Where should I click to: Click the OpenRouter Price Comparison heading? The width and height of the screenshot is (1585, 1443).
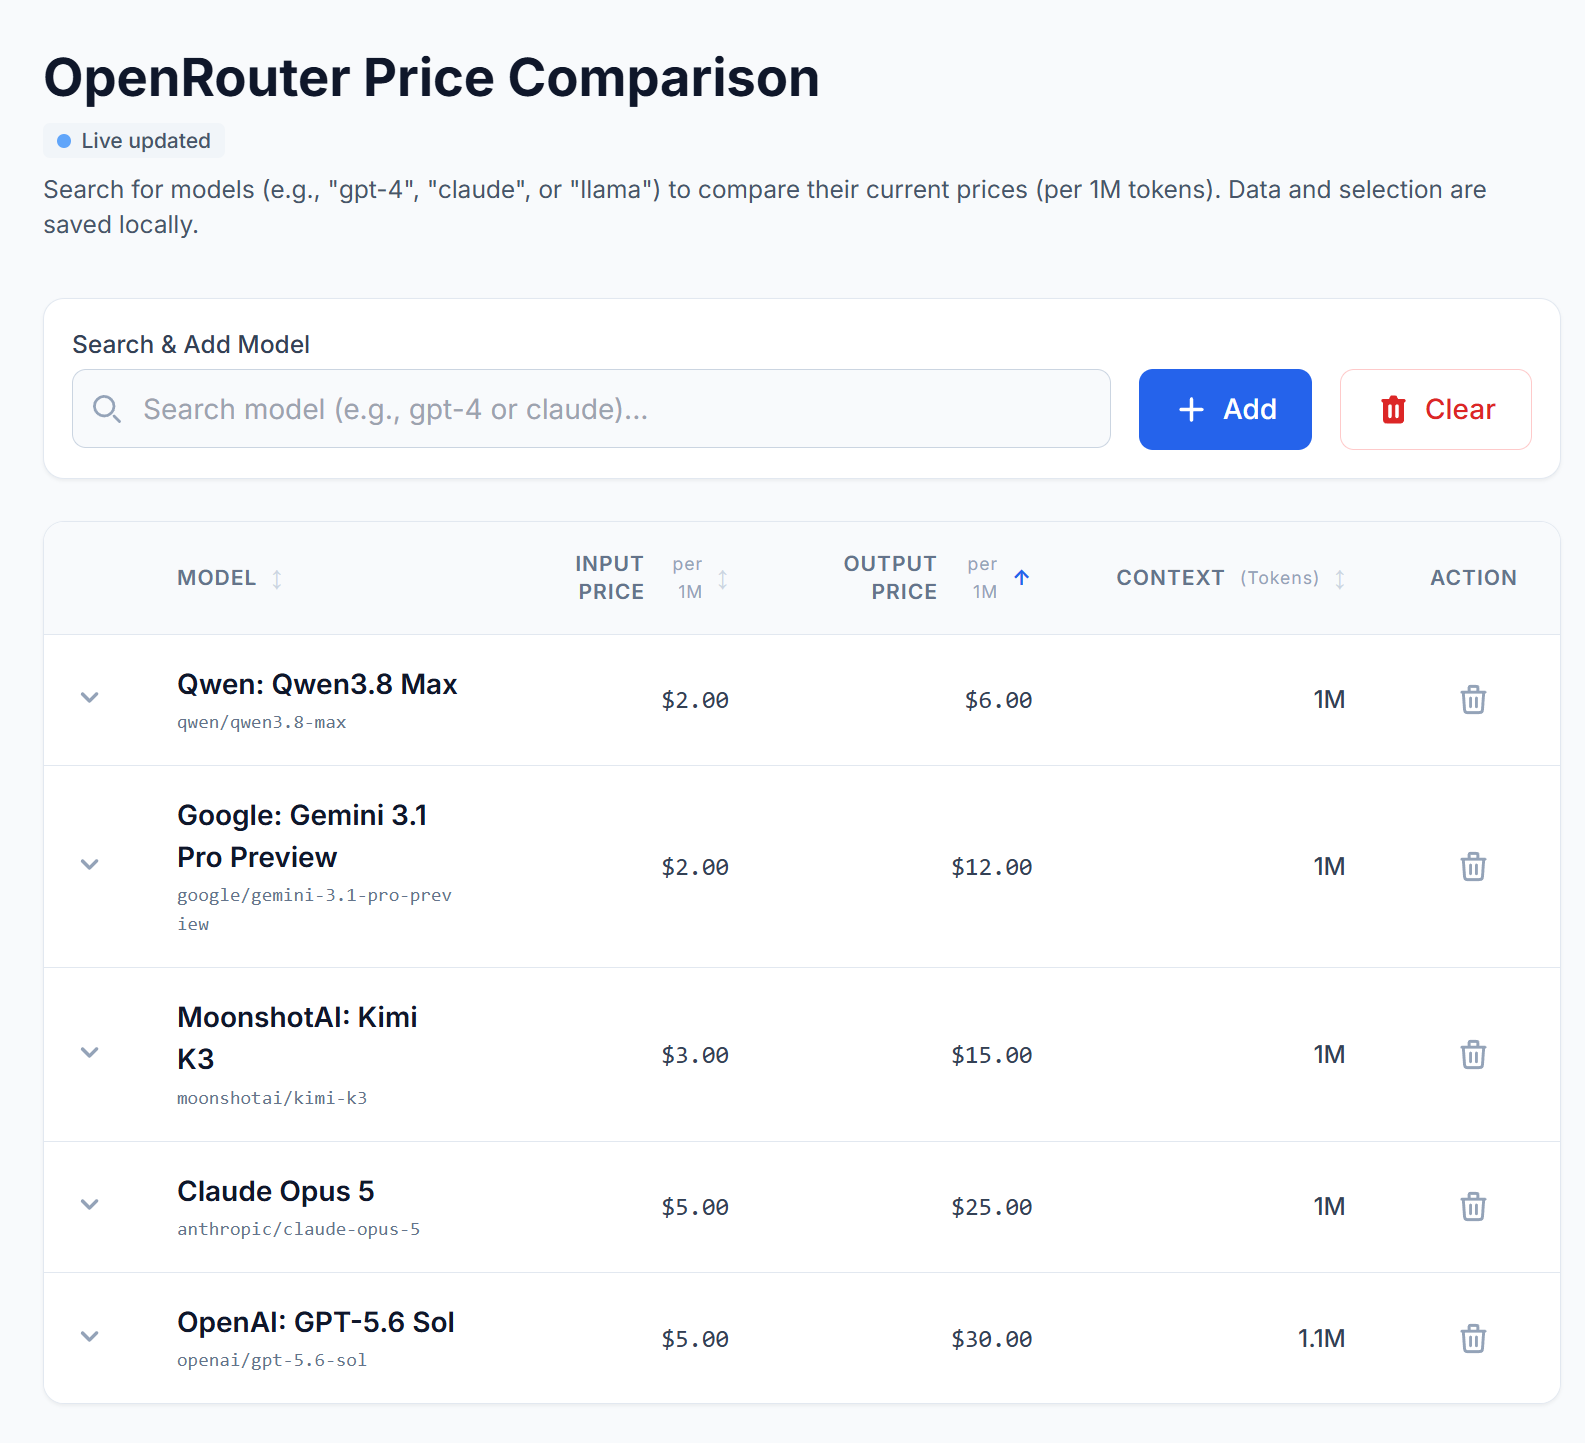[432, 77]
